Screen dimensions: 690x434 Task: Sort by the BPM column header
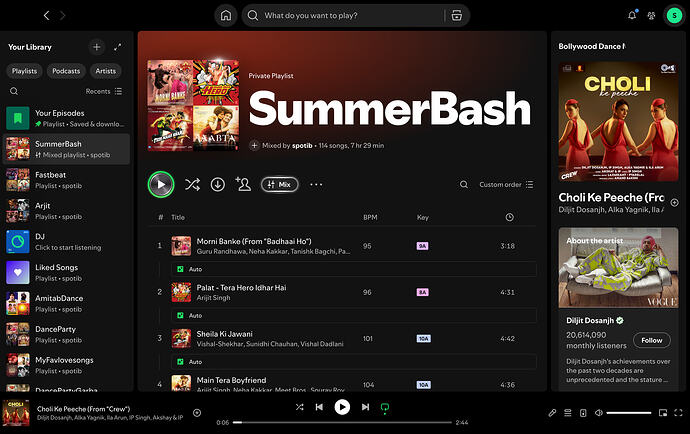pyautogui.click(x=370, y=217)
